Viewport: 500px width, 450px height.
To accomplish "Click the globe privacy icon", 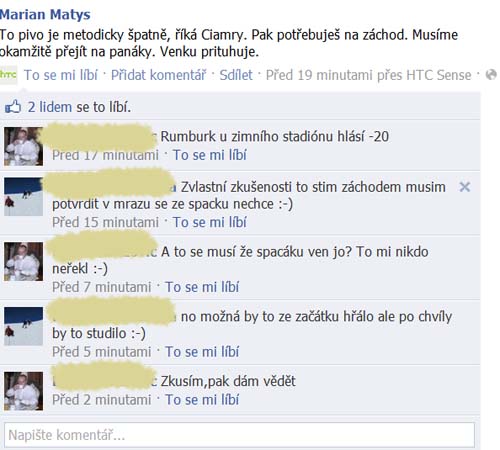I will (491, 75).
